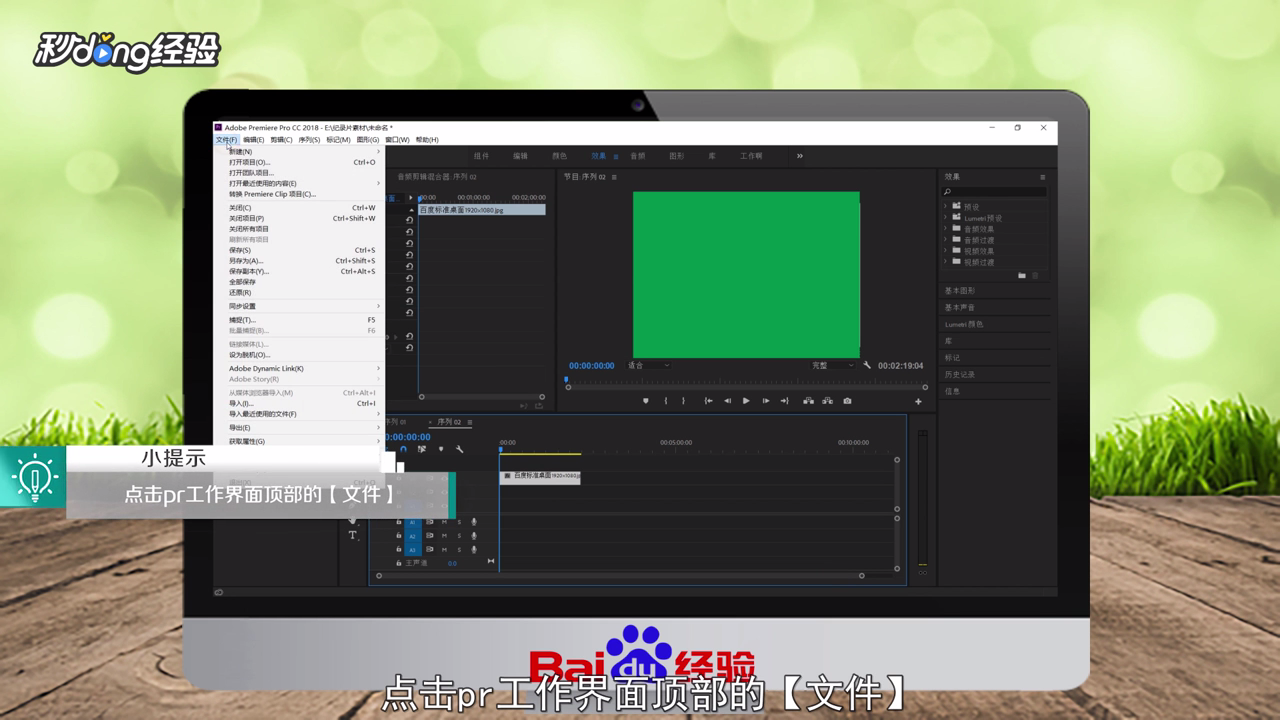Select 百度标准桌面 clip in timeline
The width and height of the screenshot is (1280, 720).
[x=540, y=476]
